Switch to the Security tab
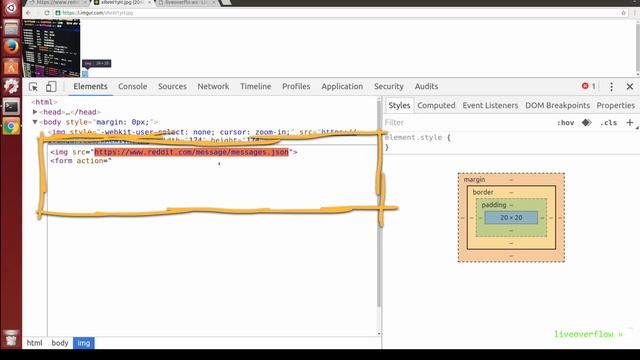Viewport: 640px width, 360px height. tap(389, 87)
